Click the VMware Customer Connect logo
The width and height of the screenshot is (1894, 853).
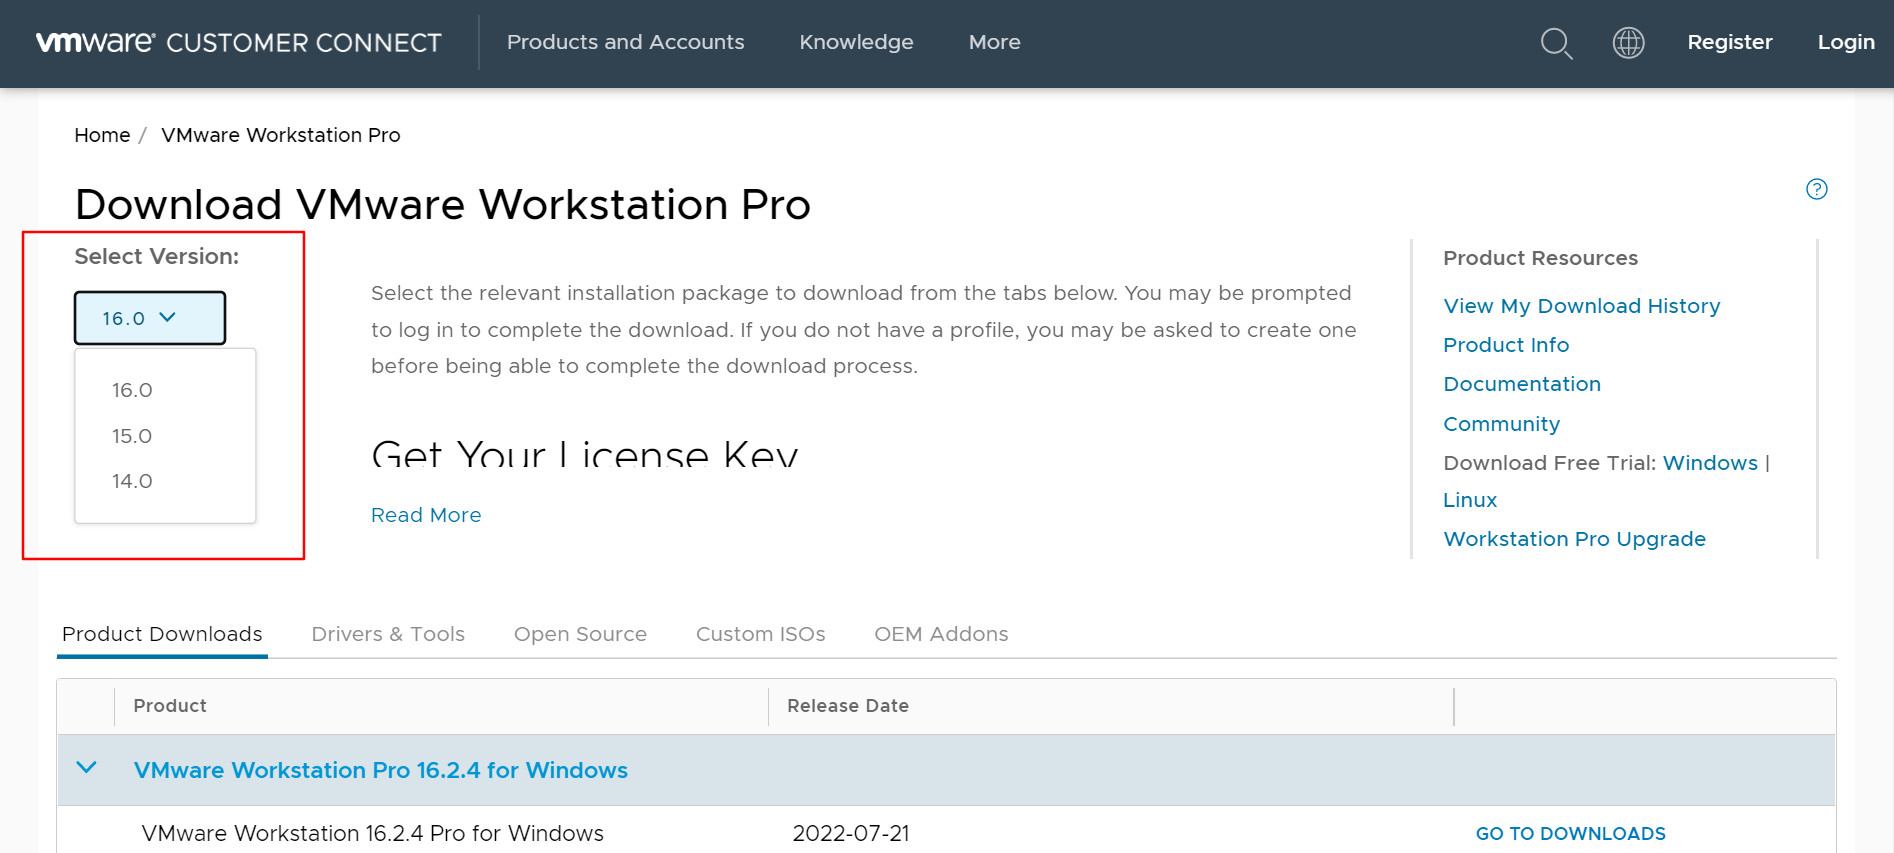[x=238, y=42]
